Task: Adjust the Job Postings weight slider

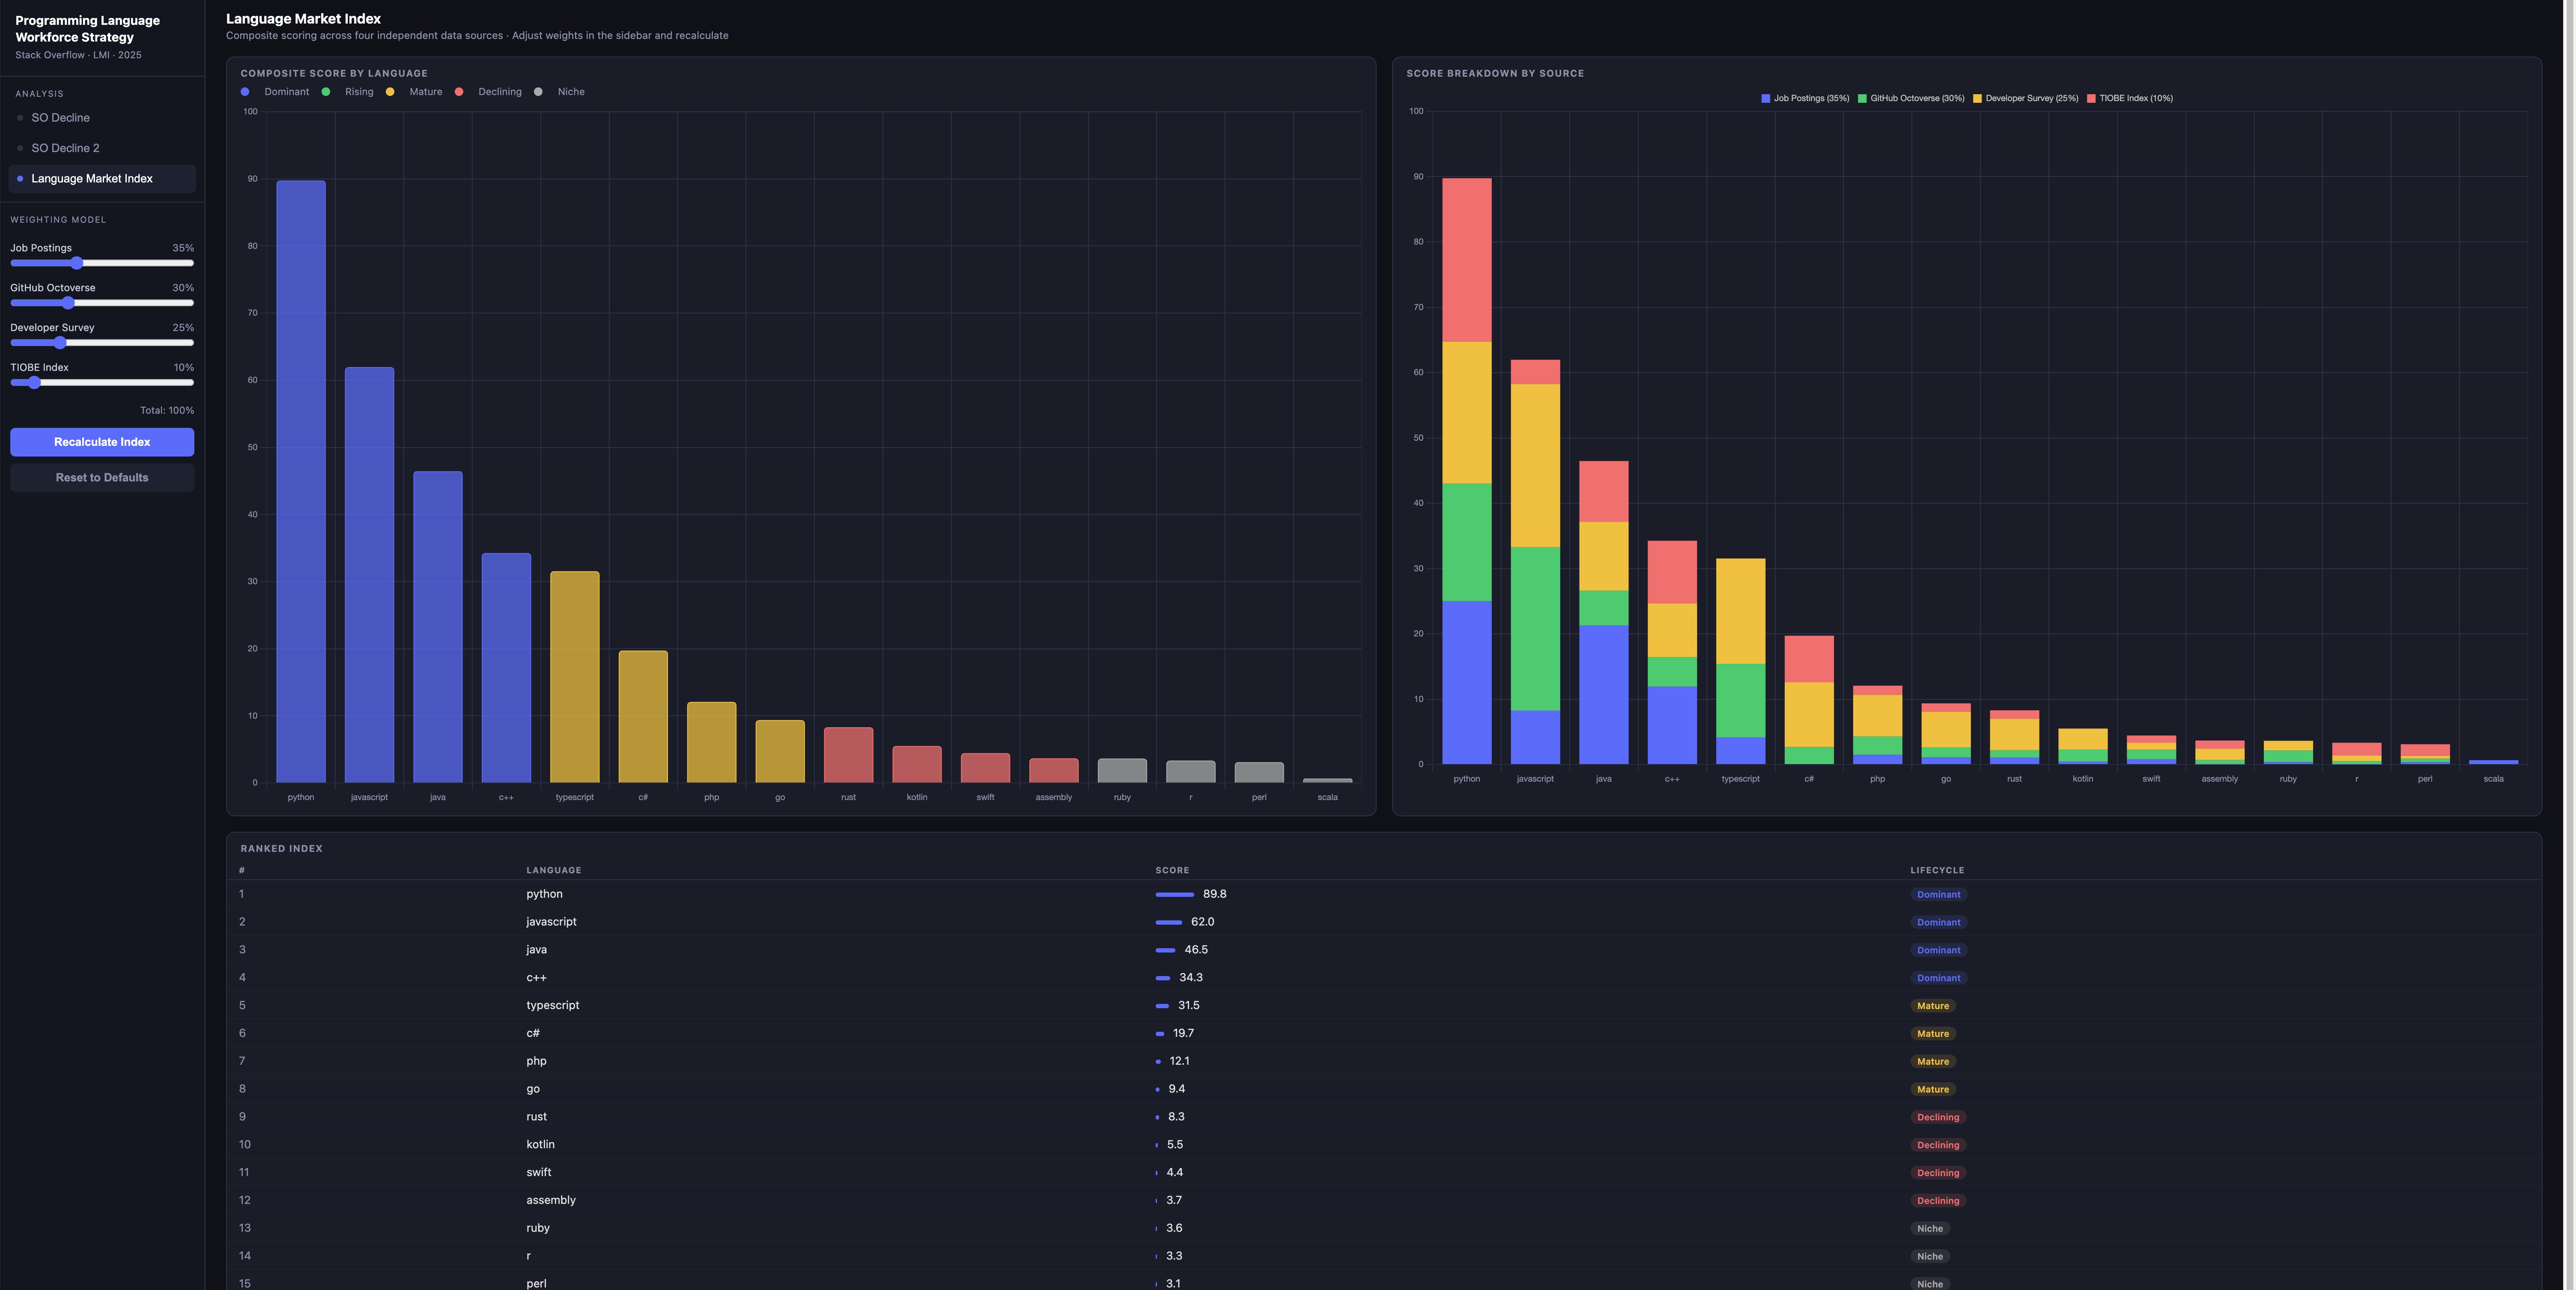Action: tap(102, 263)
